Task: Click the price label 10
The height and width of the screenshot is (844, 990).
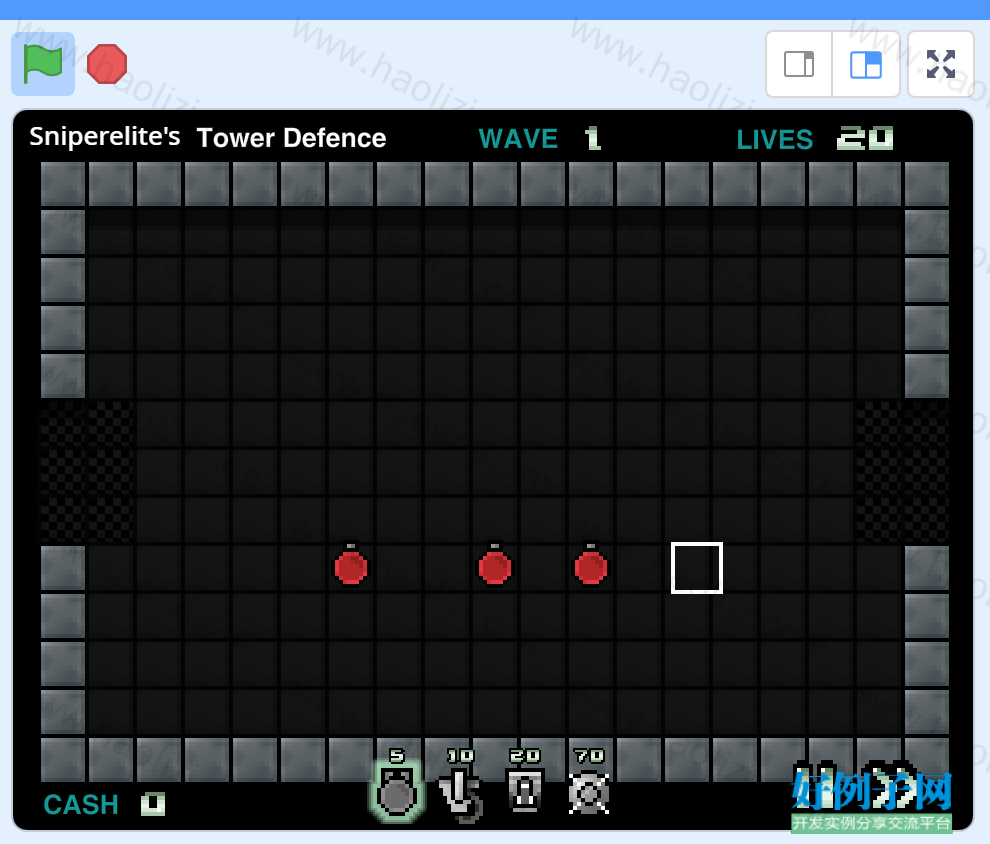Action: (x=460, y=756)
